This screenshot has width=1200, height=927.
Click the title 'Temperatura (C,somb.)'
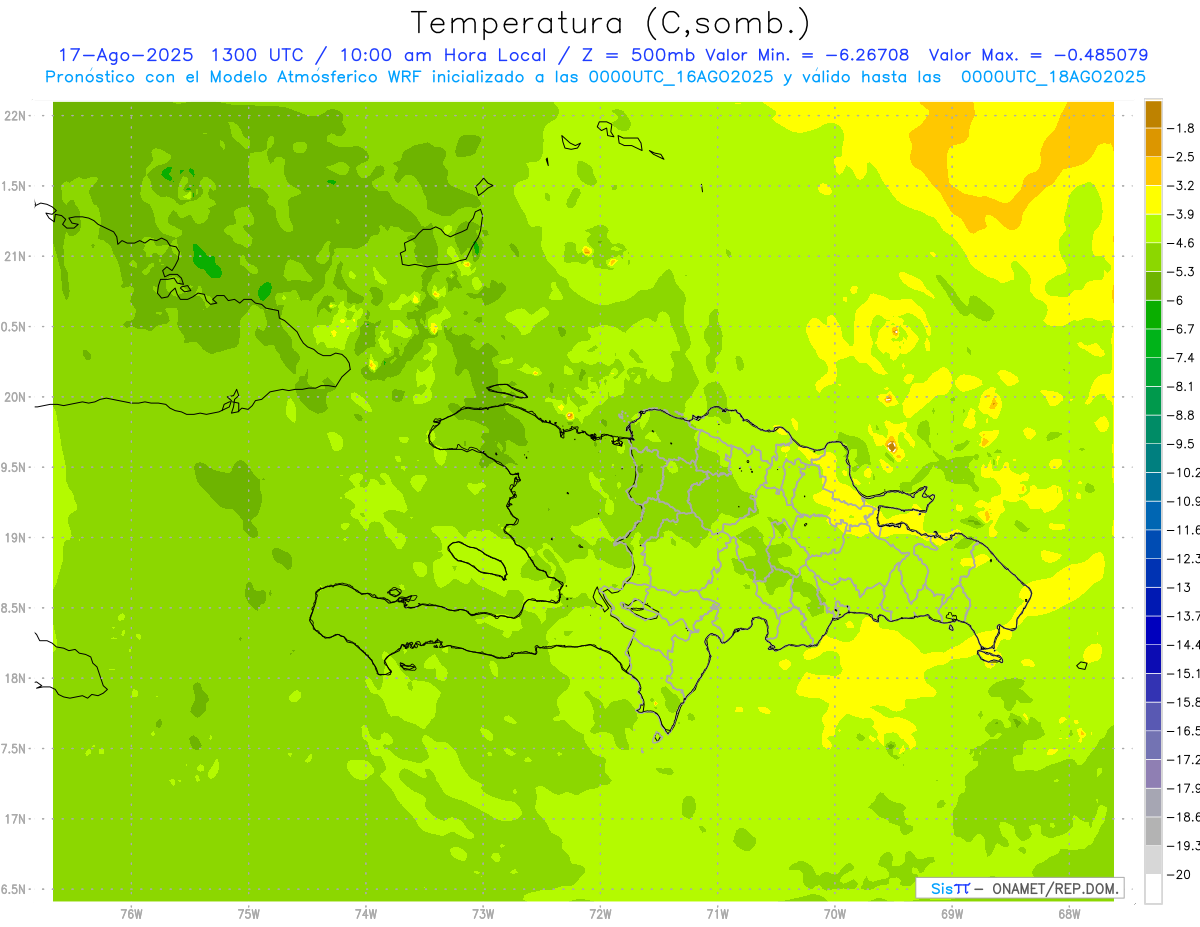(x=611, y=23)
